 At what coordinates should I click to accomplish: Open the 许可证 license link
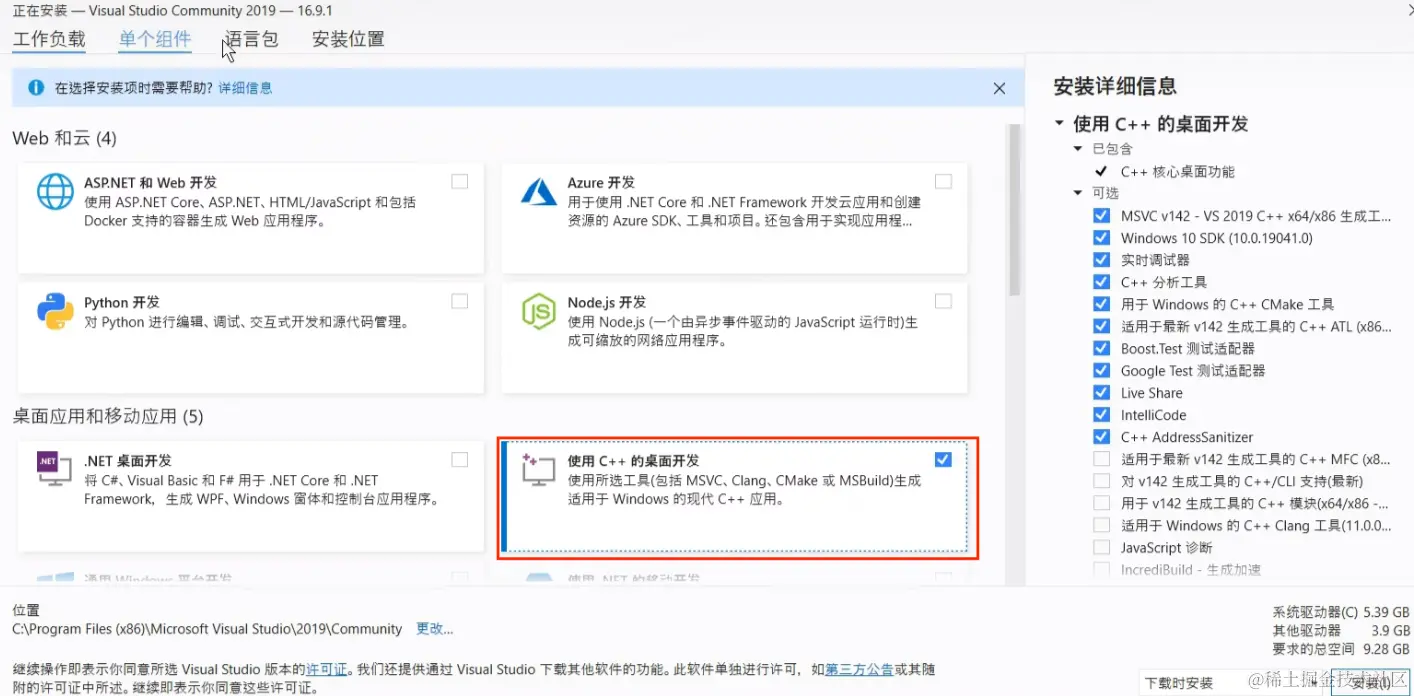tap(327, 669)
